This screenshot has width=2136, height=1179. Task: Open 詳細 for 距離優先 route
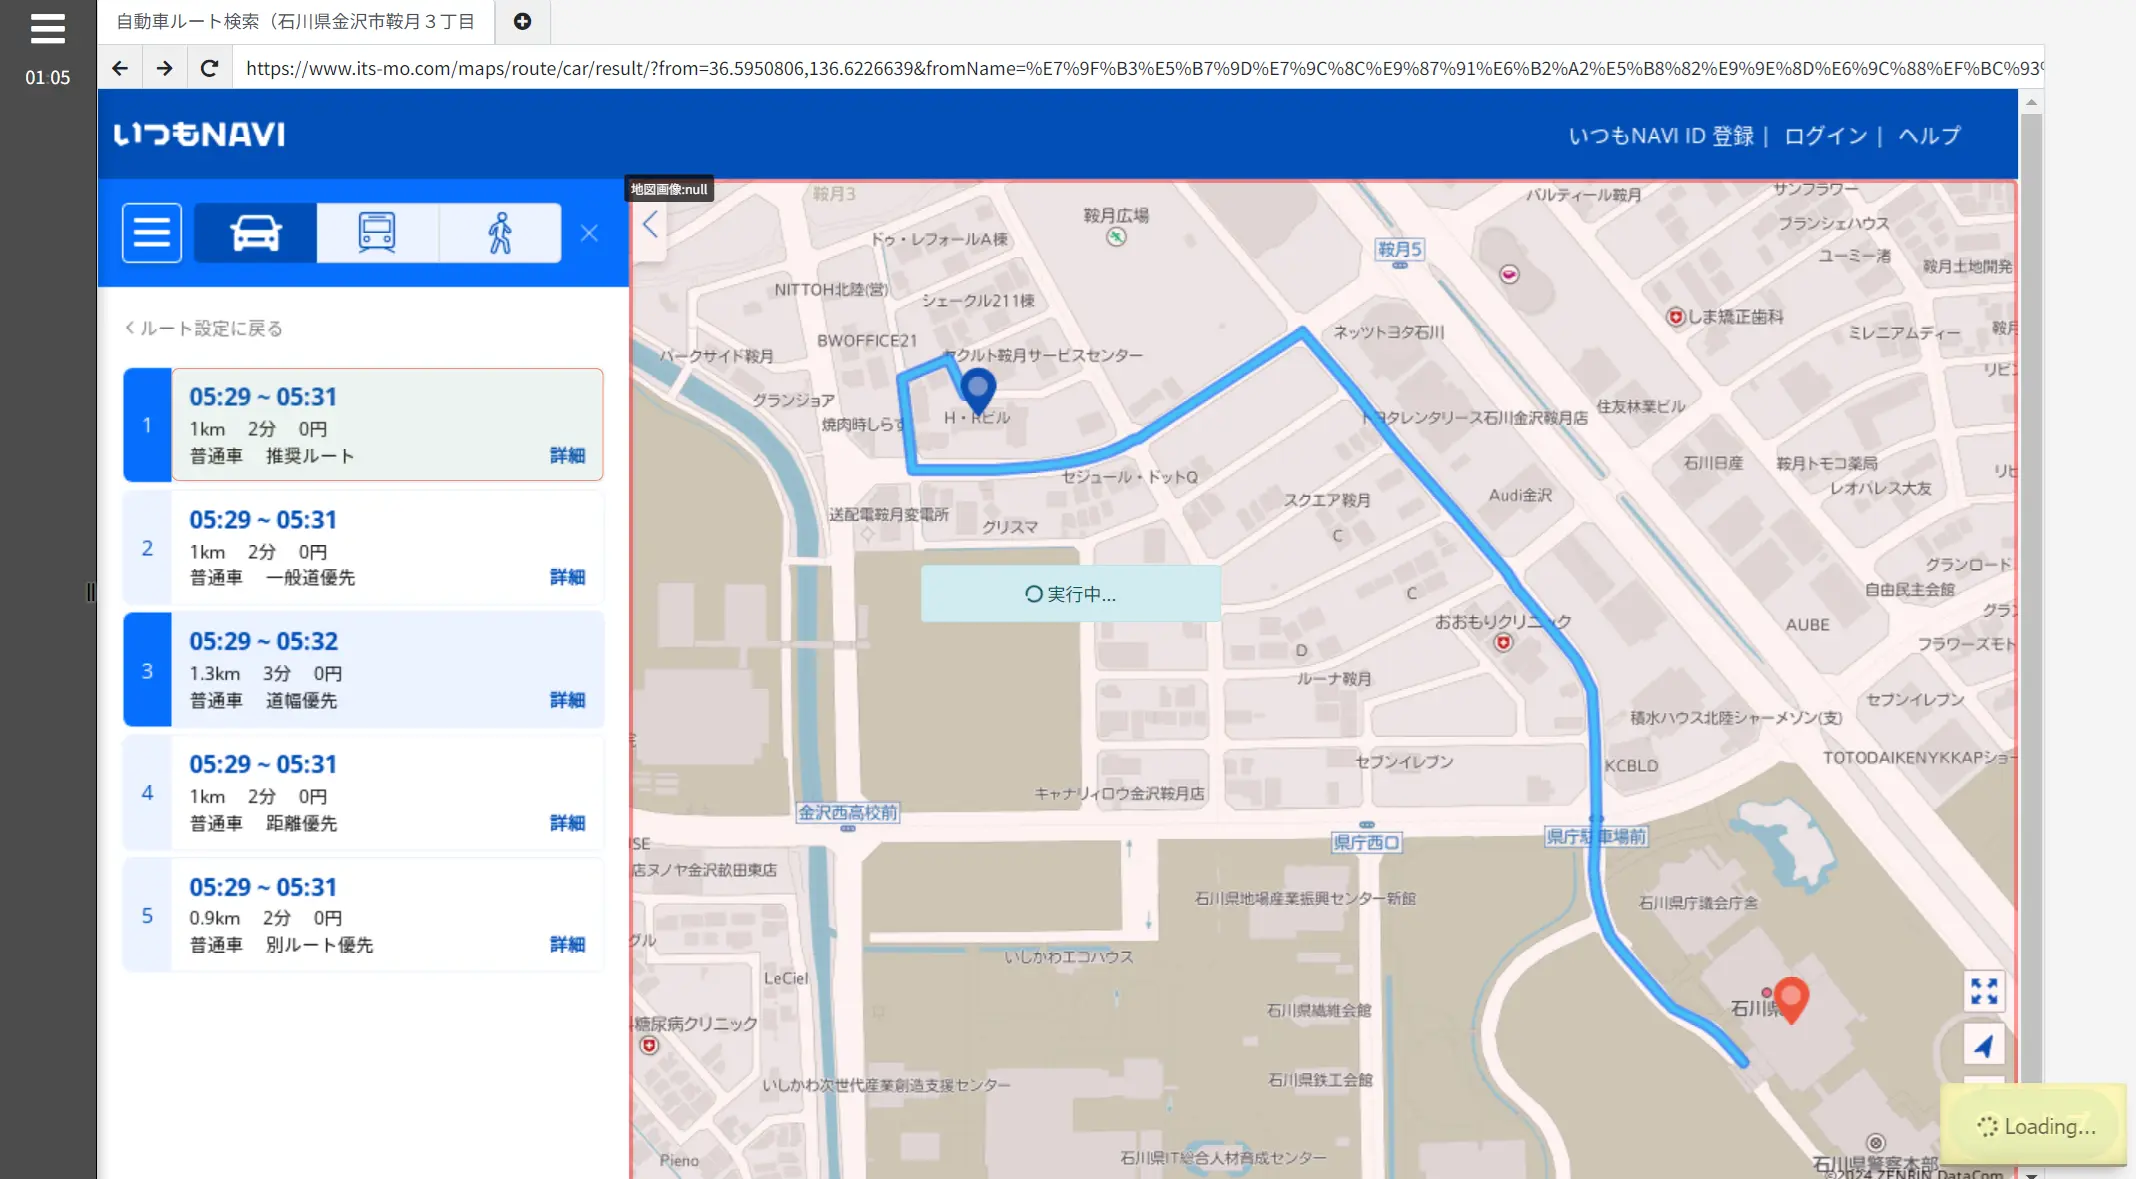(567, 824)
